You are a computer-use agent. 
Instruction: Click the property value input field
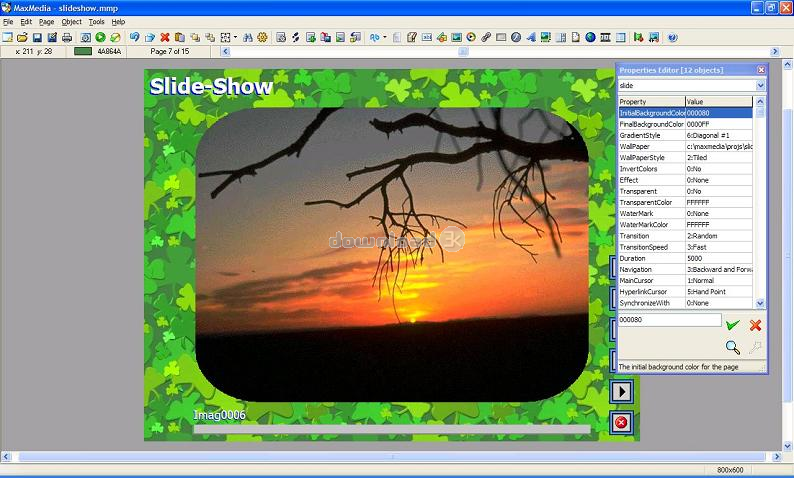[669, 320]
